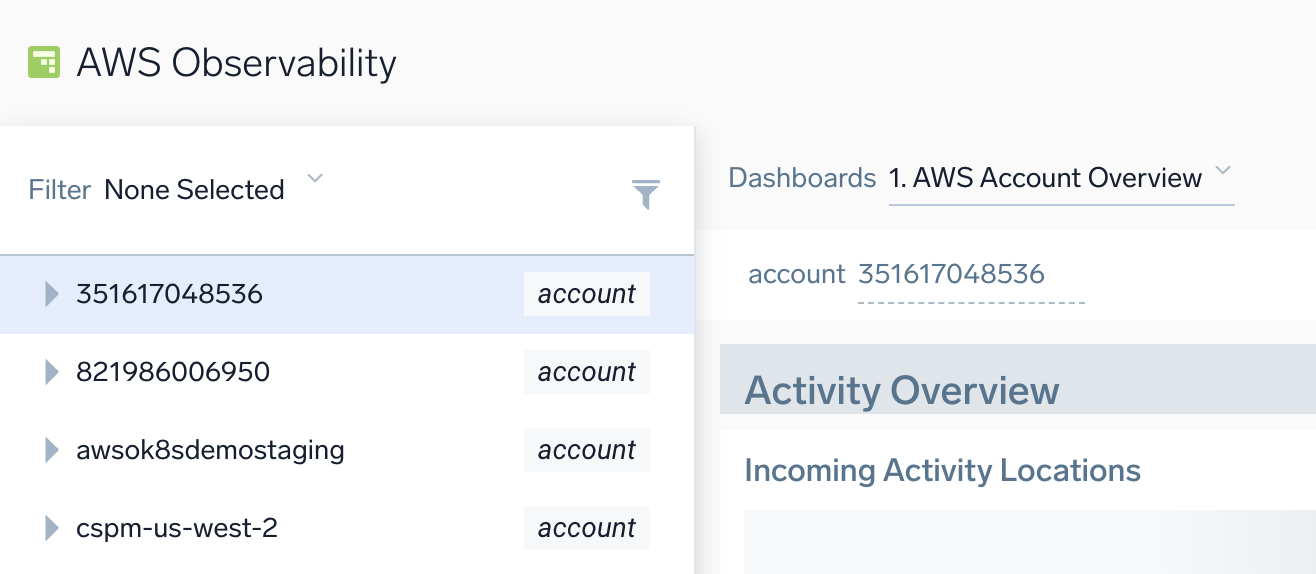Select the cspm-us-west-2 account entry

tap(177, 528)
